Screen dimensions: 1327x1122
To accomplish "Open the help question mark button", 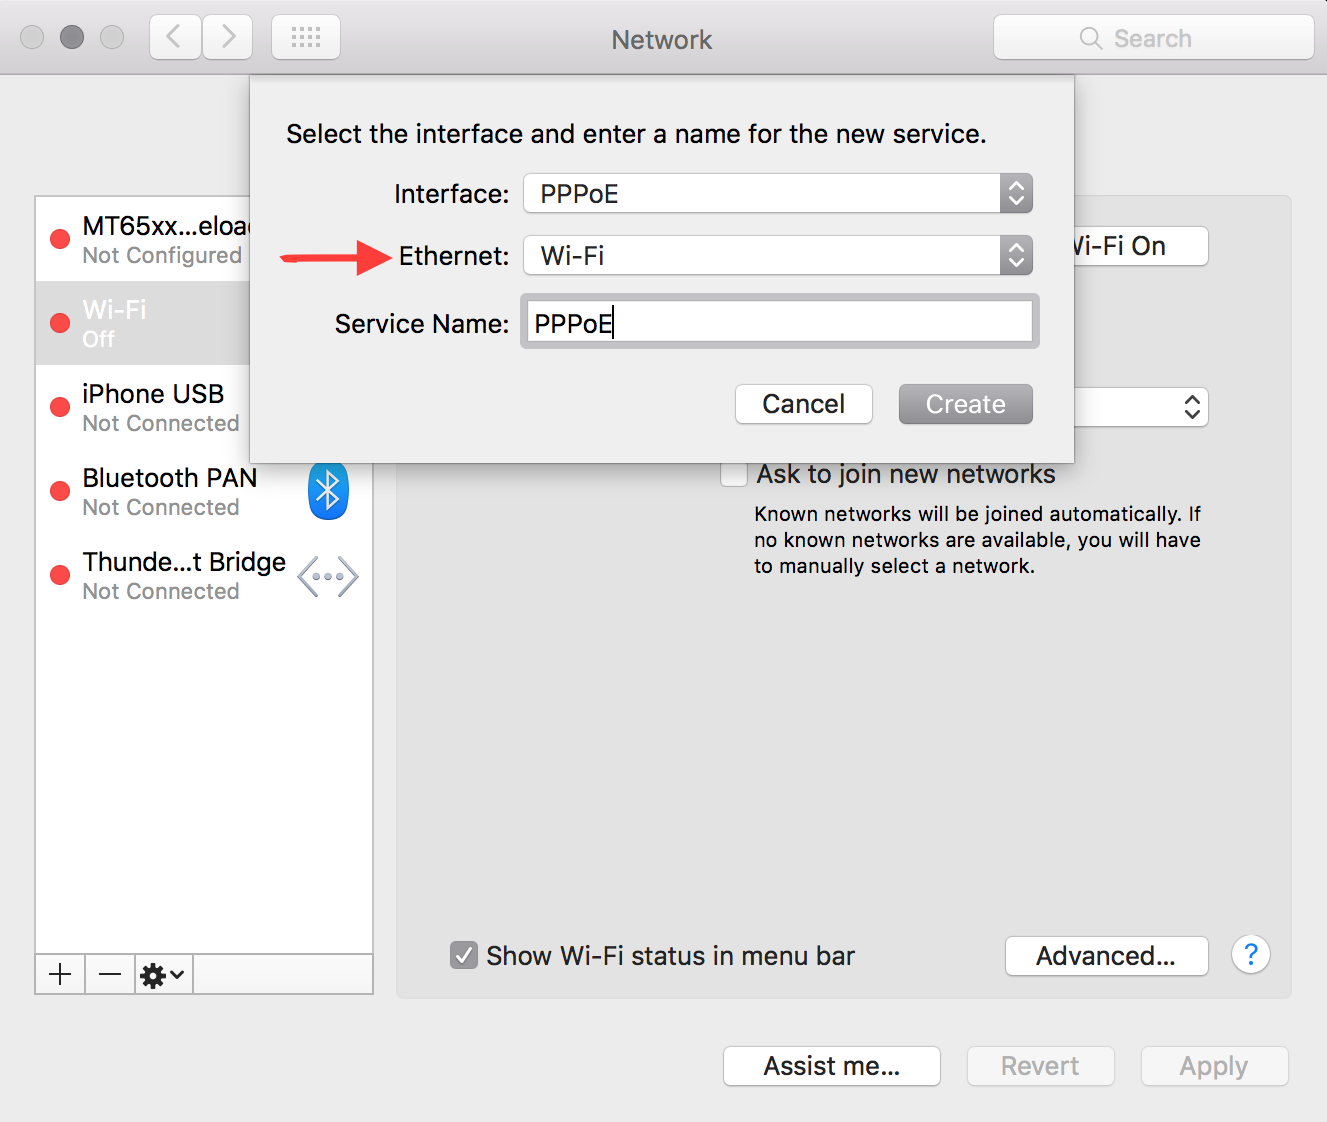I will click(1251, 955).
